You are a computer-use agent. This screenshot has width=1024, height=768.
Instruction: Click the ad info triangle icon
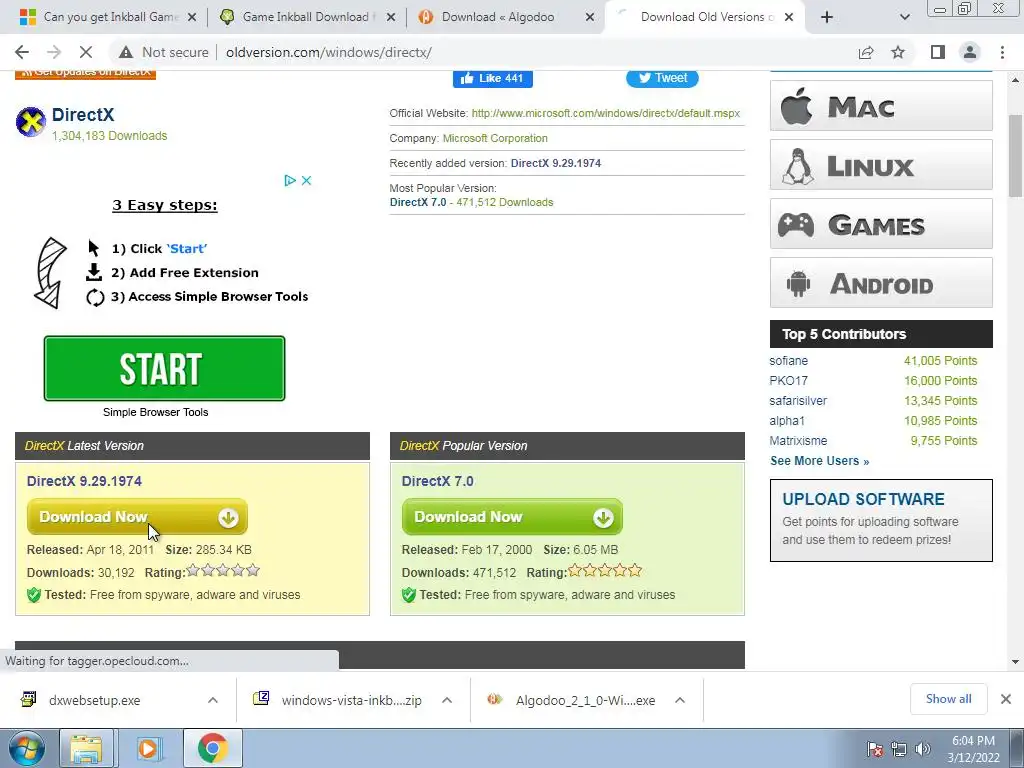pyautogui.click(x=290, y=180)
